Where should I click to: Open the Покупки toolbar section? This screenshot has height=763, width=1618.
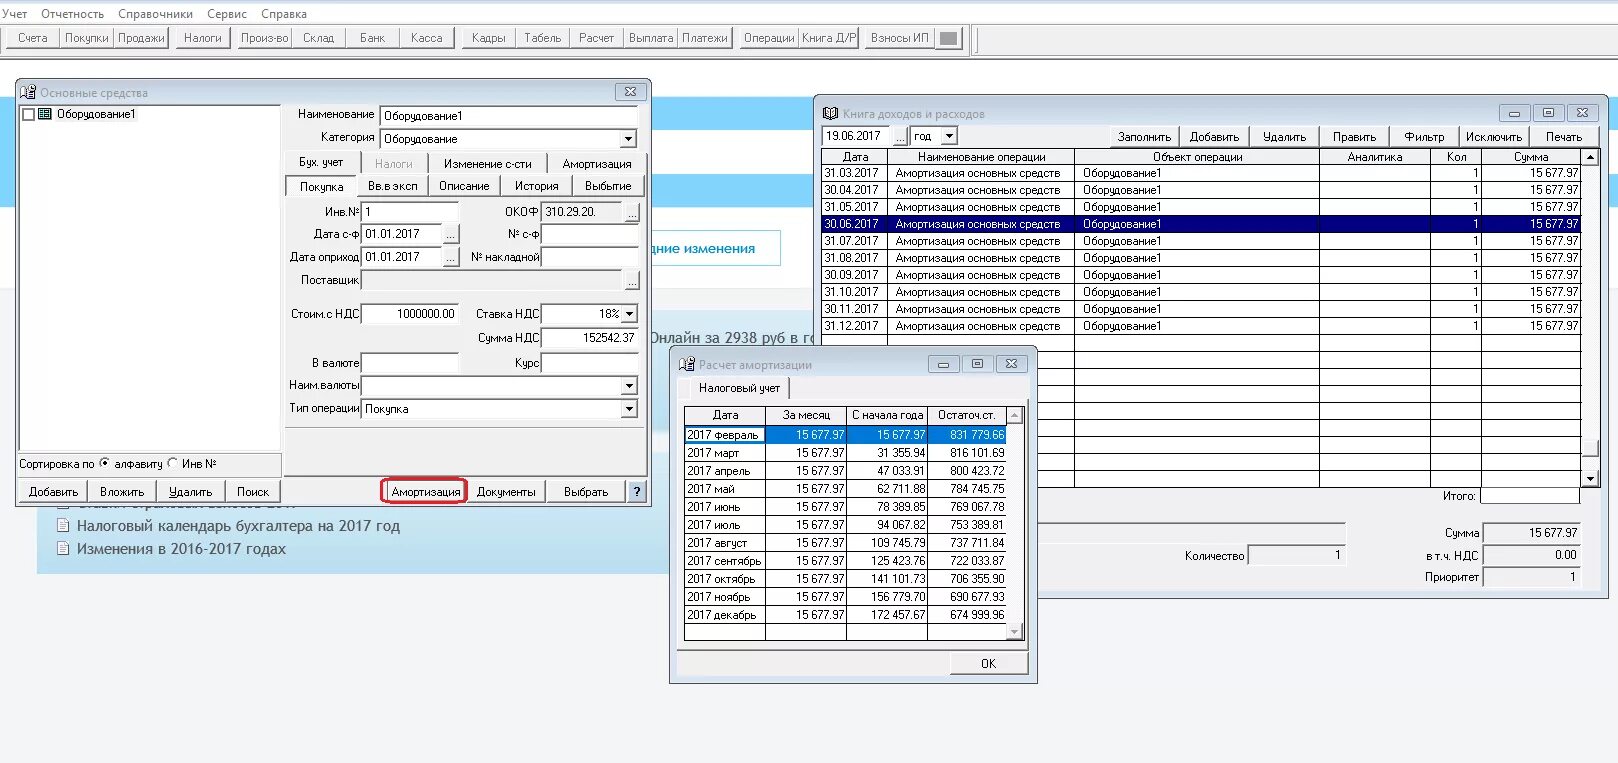87,38
